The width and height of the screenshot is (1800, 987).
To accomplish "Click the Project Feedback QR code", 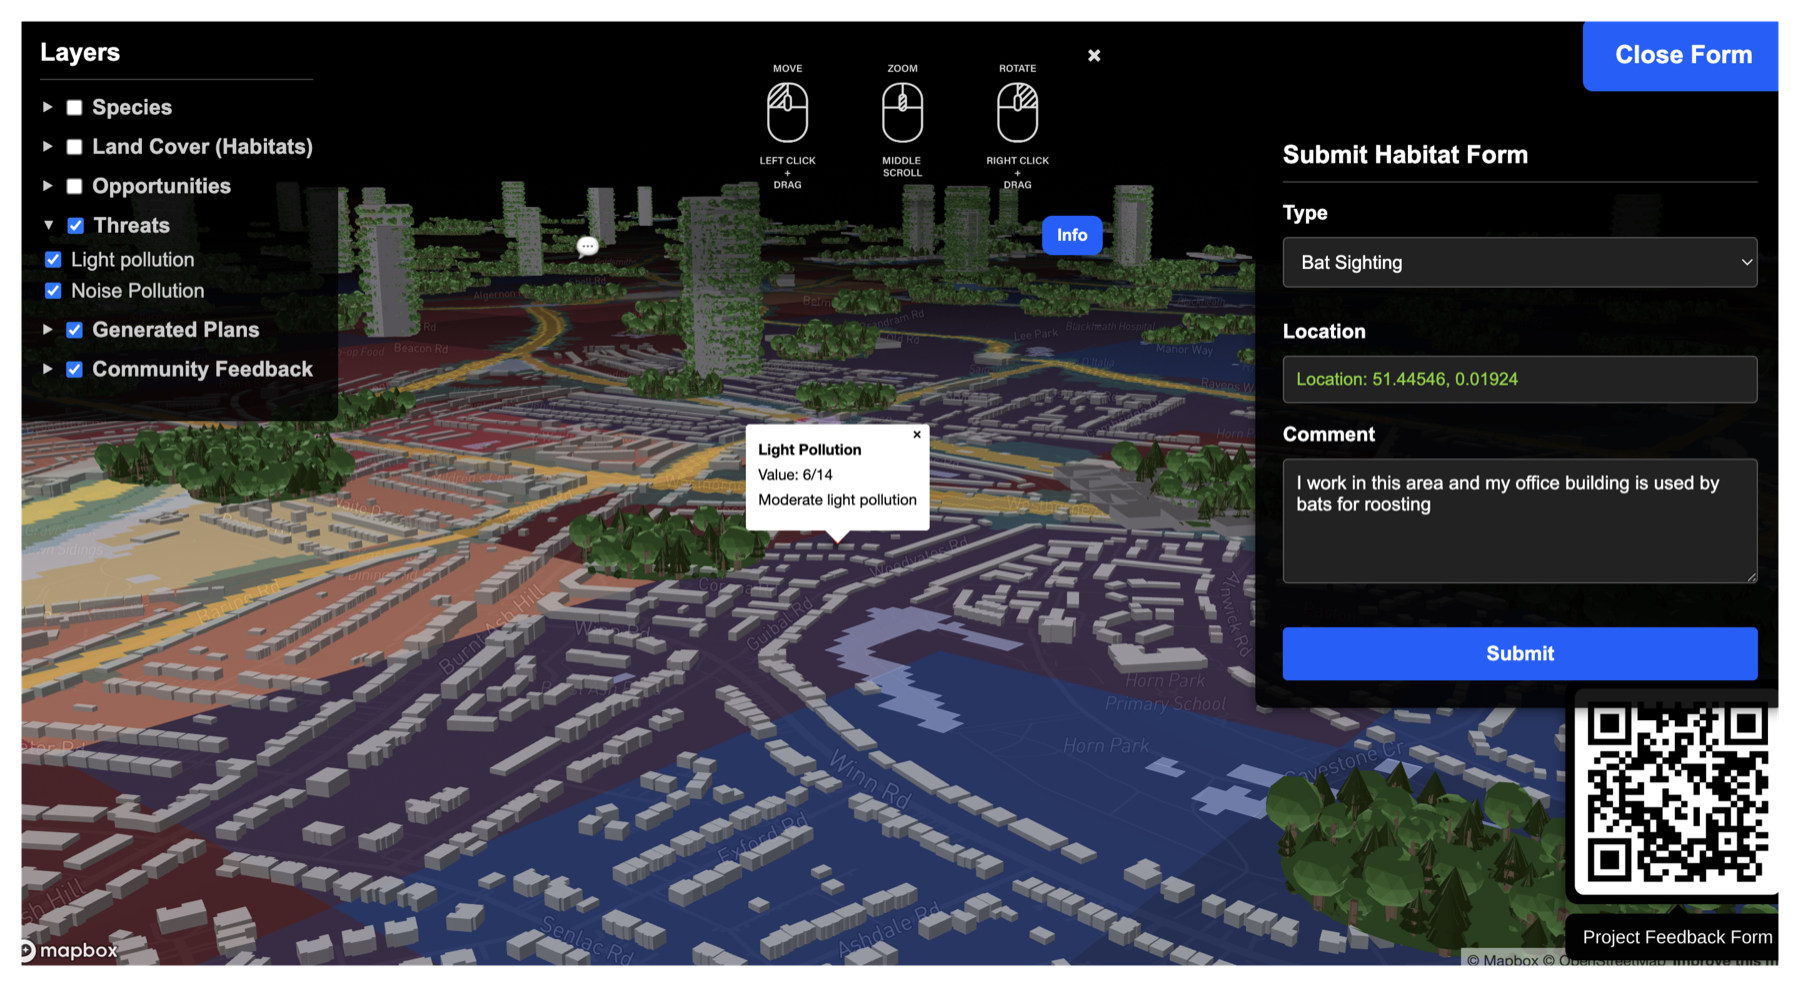I will (1677, 793).
